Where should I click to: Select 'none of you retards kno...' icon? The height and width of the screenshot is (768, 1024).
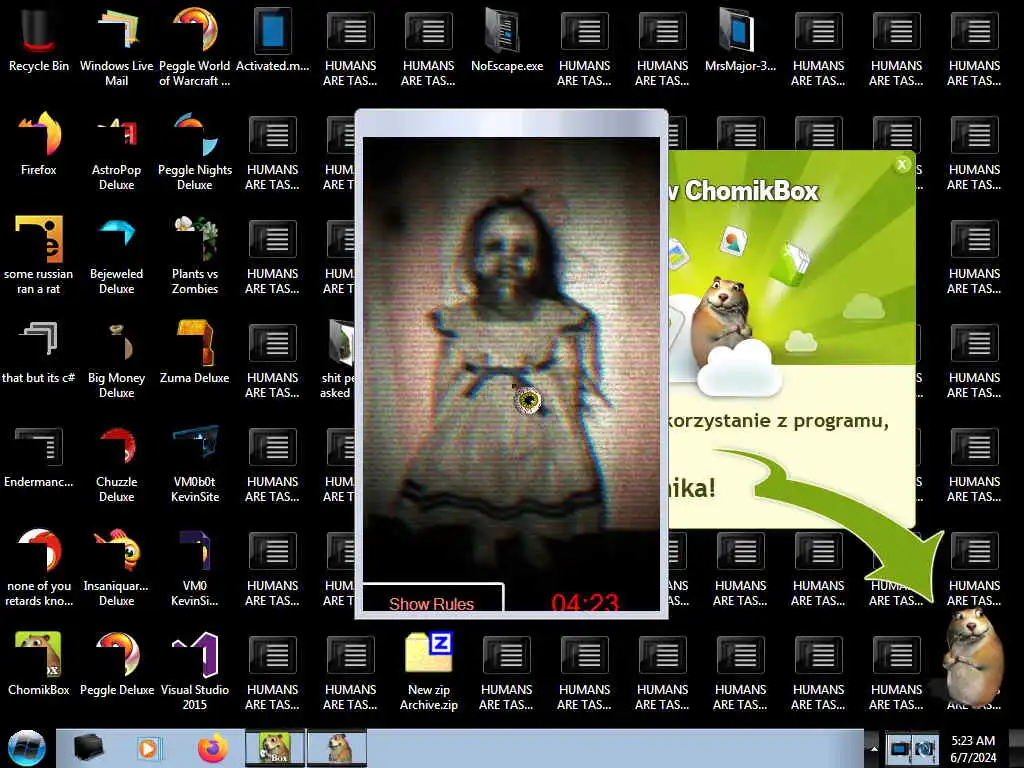tap(39, 568)
